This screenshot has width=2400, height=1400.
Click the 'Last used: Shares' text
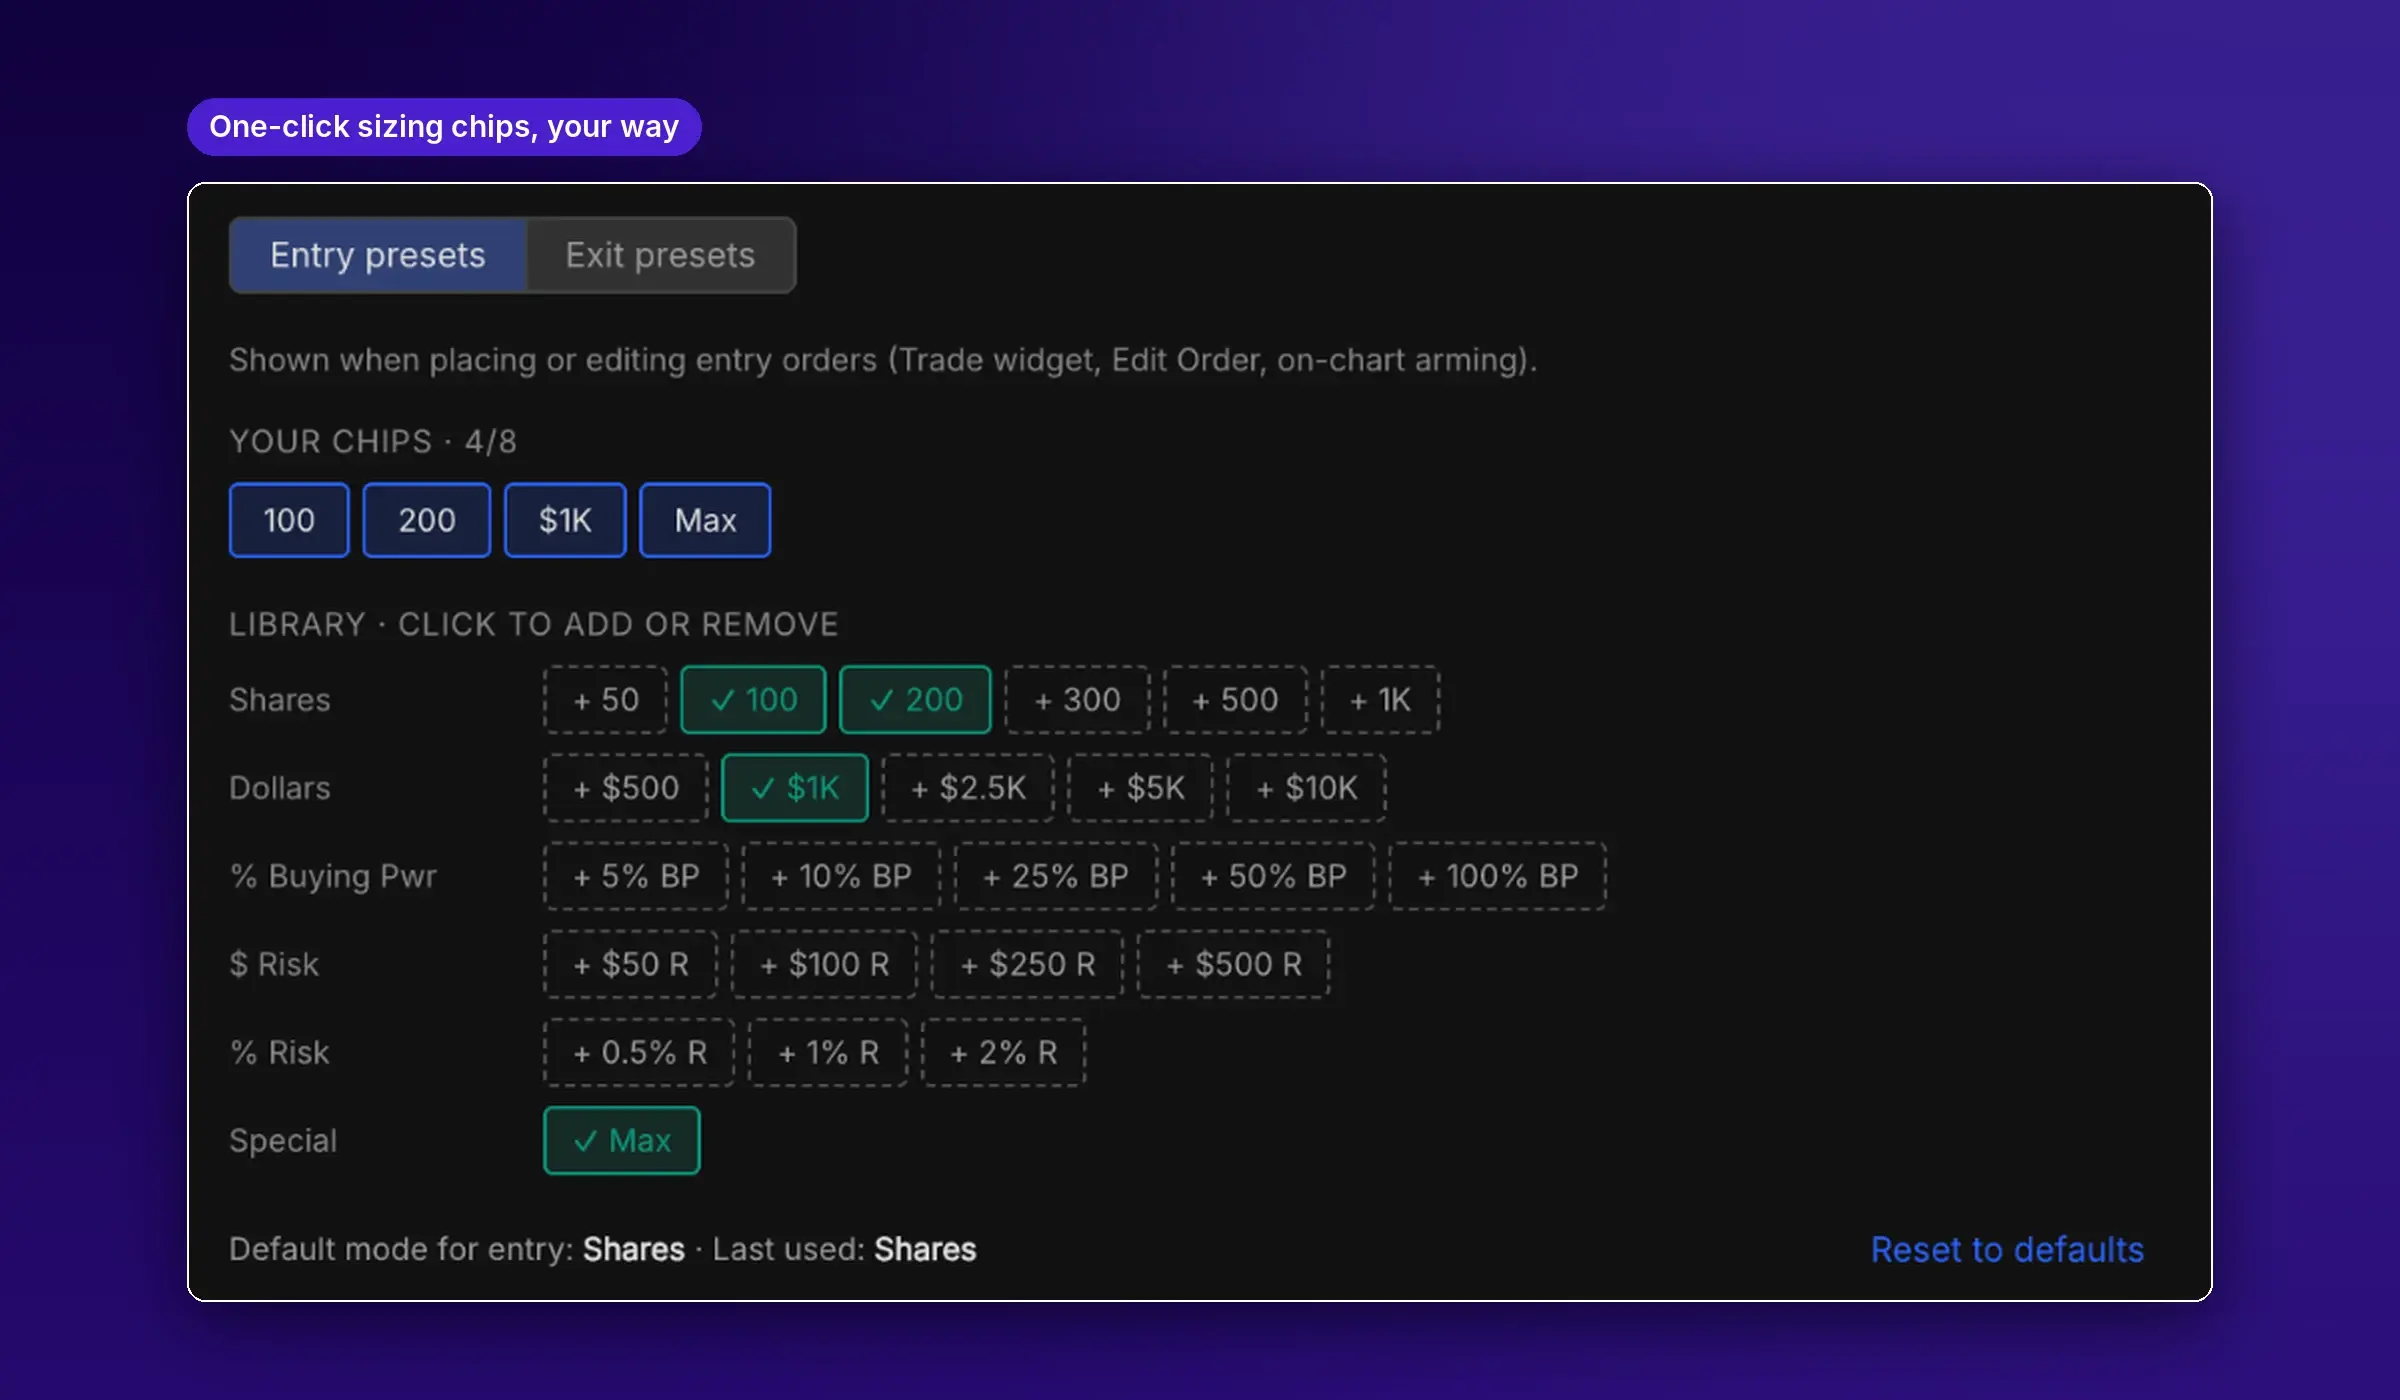[x=844, y=1249]
